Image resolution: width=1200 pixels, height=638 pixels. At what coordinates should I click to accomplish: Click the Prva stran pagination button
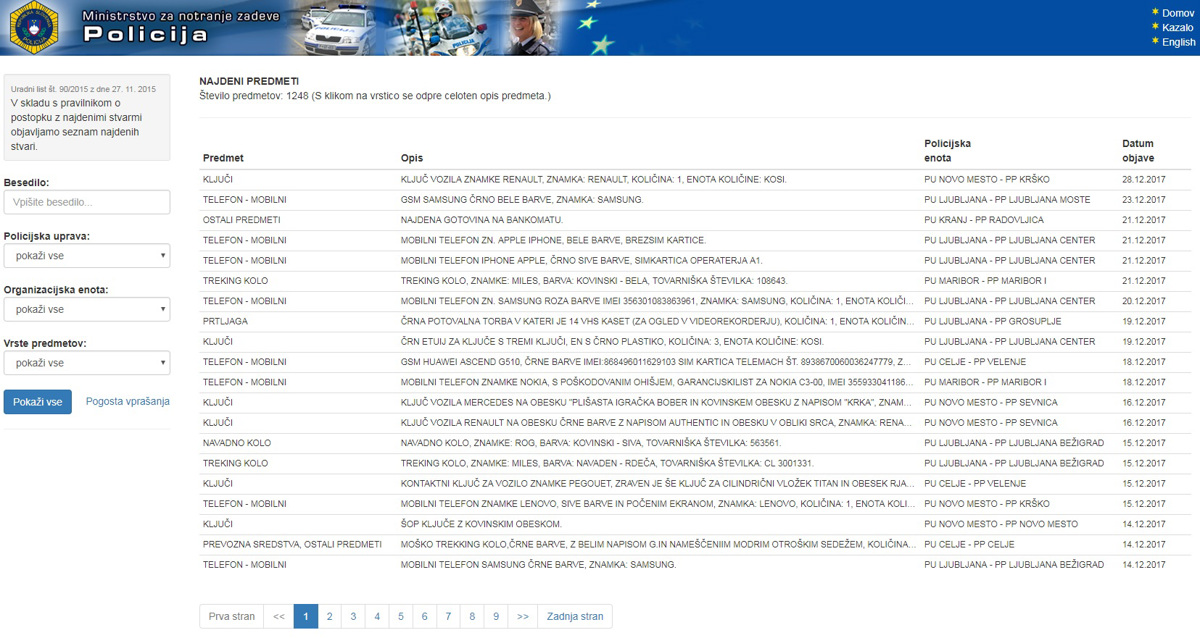pyautogui.click(x=231, y=617)
